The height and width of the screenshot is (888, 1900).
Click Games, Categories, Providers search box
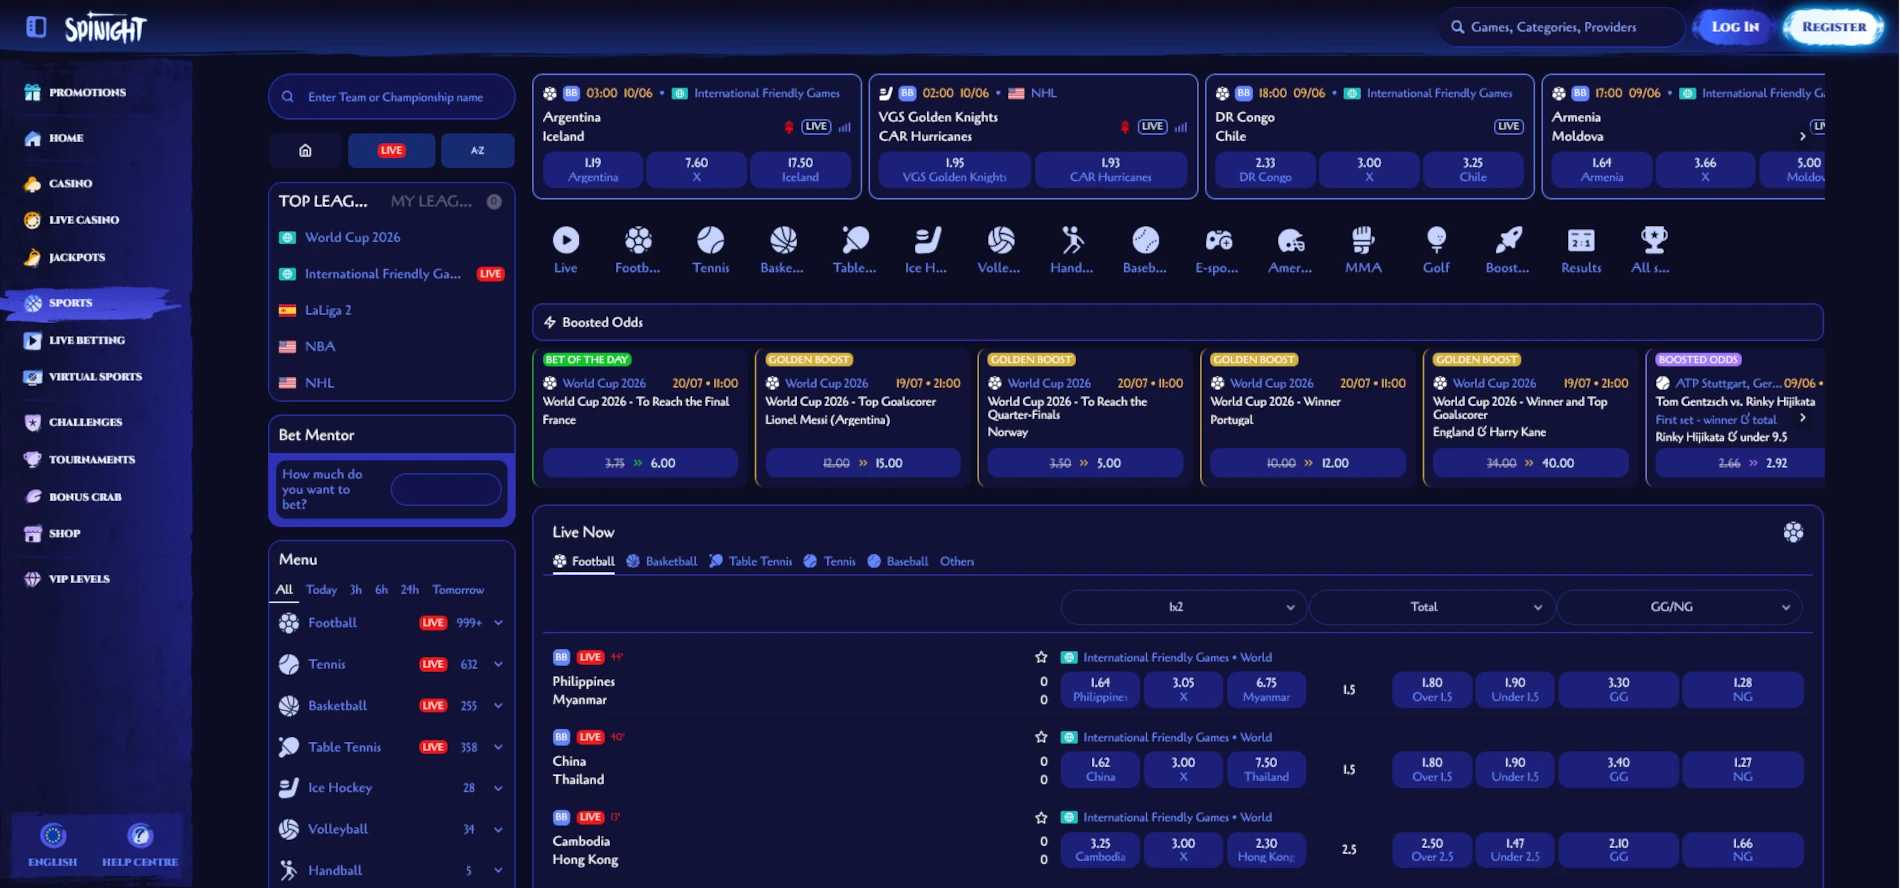1560,27
